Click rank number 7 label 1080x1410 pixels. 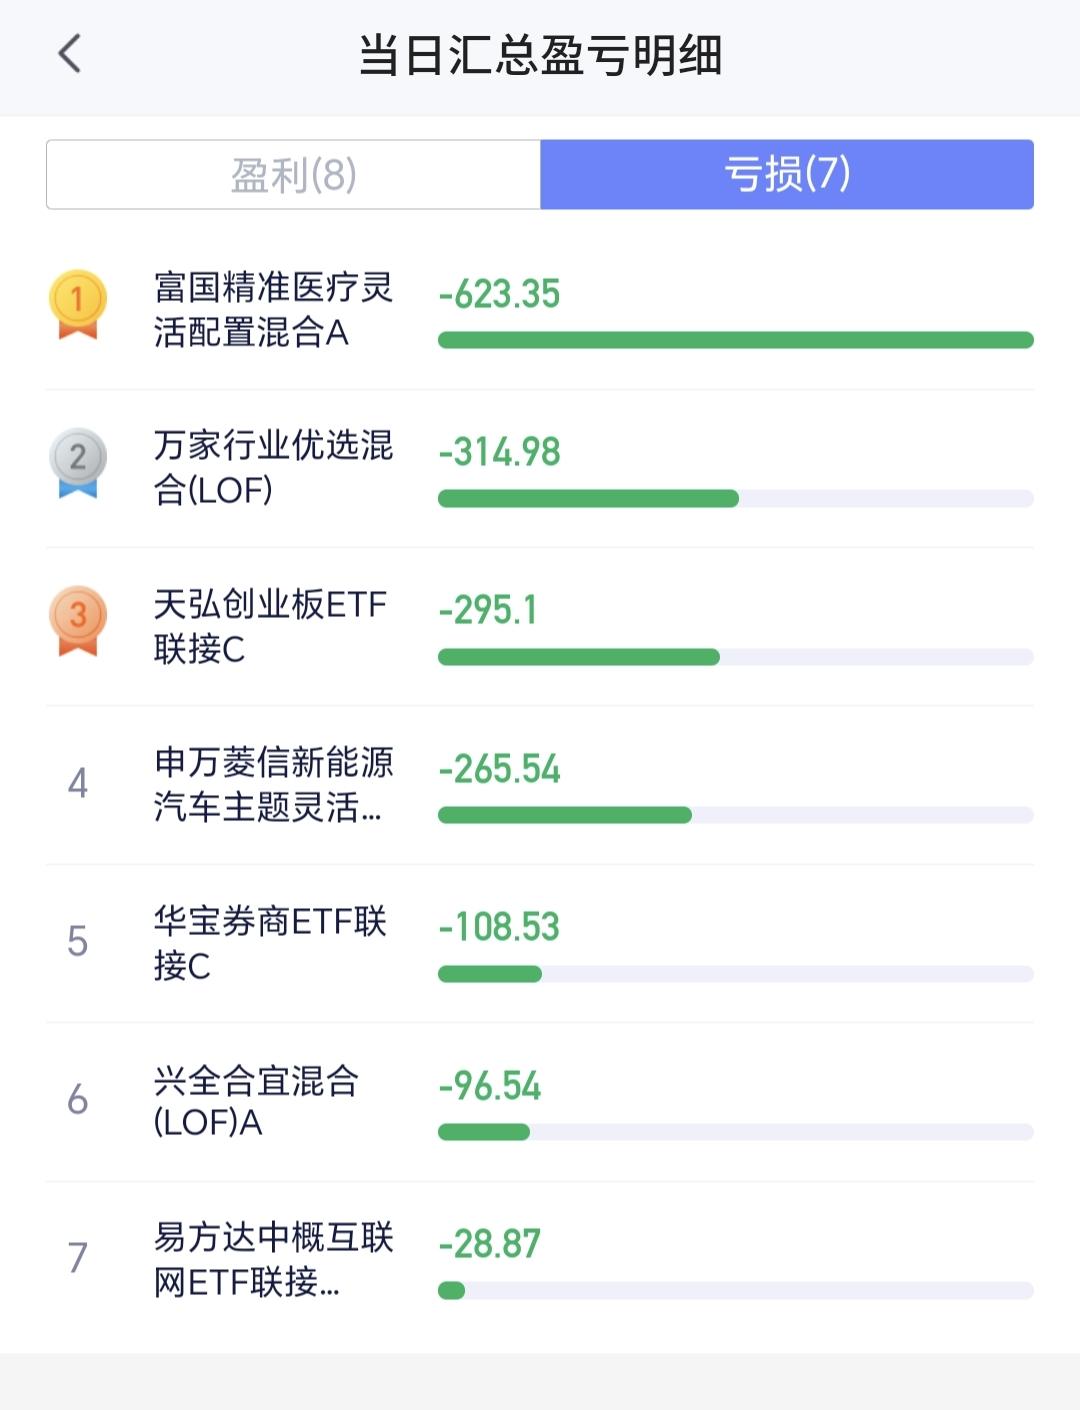[78, 1257]
